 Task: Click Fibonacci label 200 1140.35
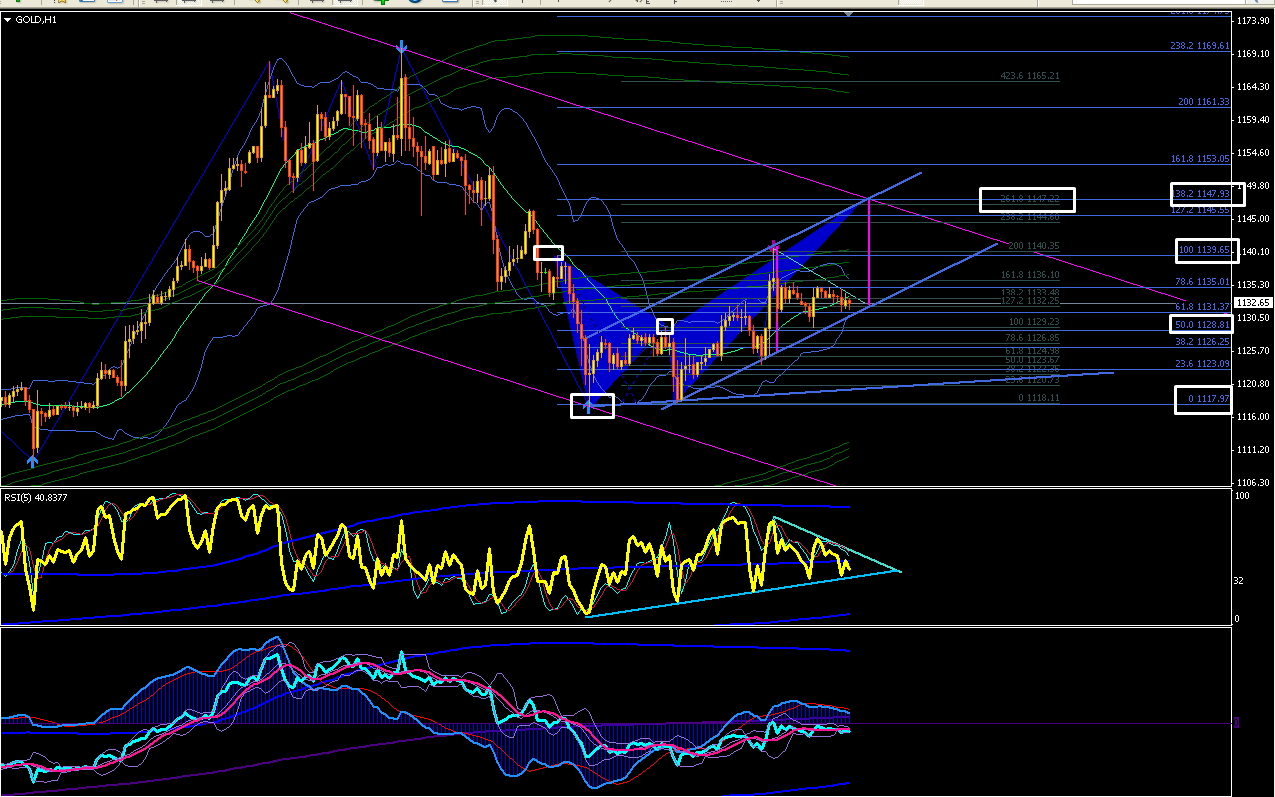1033,246
